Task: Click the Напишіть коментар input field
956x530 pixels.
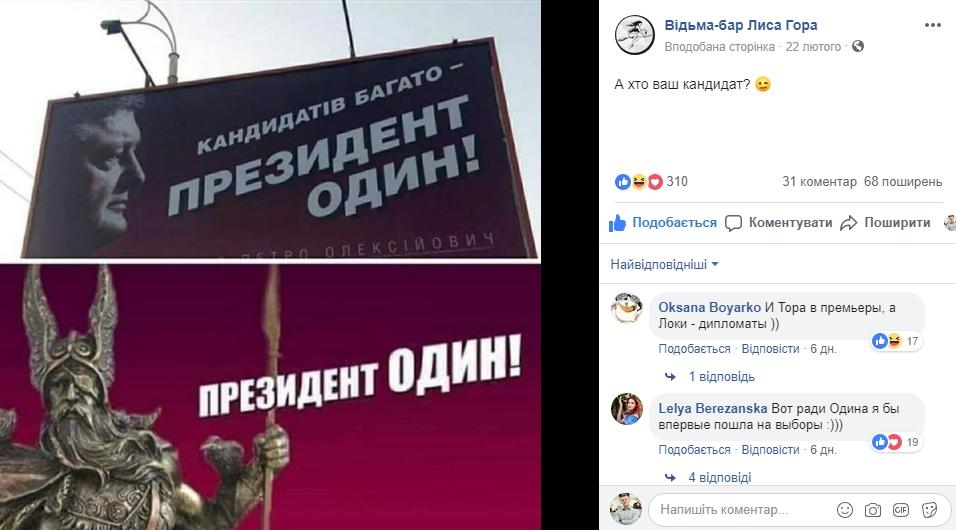Action: pos(741,510)
